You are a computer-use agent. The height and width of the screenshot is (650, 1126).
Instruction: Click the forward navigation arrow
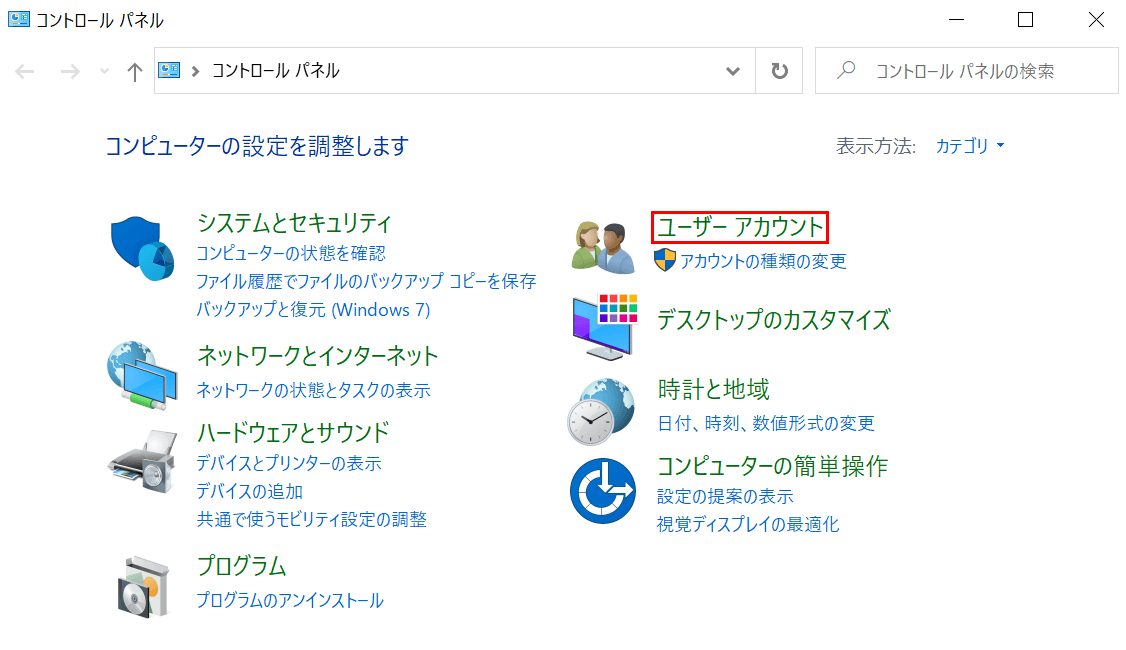pos(70,71)
